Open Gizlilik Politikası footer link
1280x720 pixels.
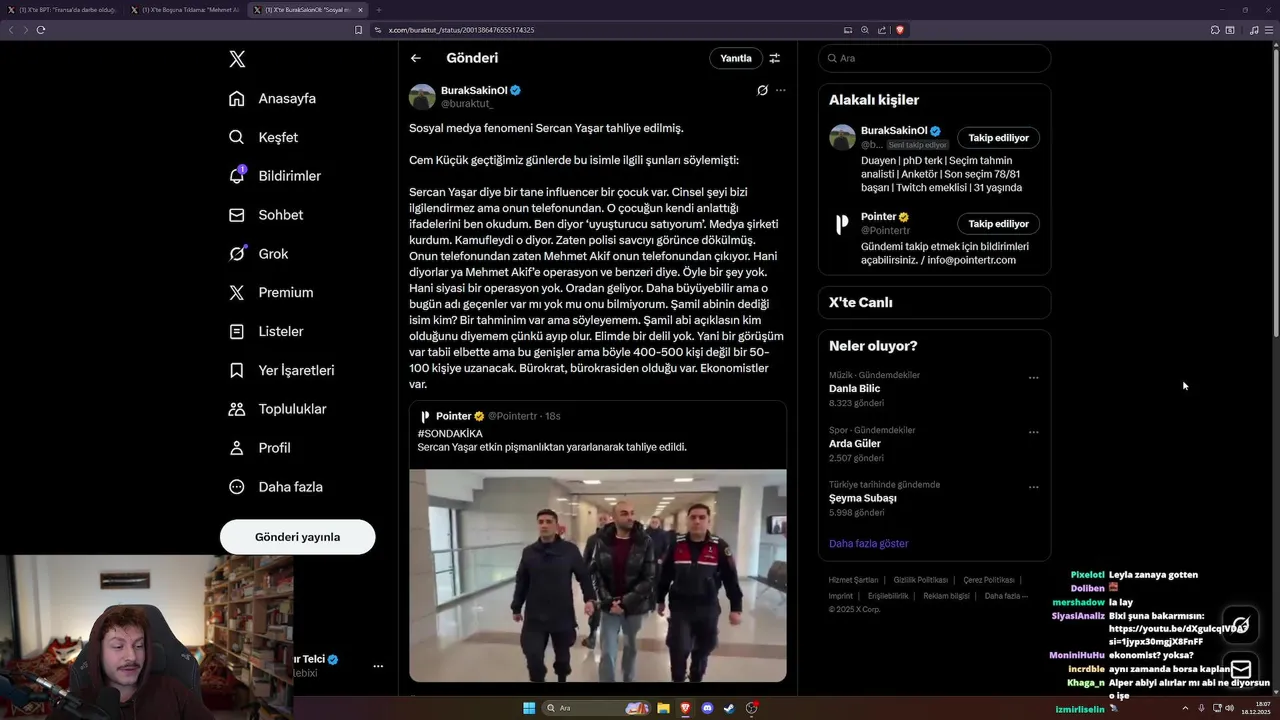point(920,580)
